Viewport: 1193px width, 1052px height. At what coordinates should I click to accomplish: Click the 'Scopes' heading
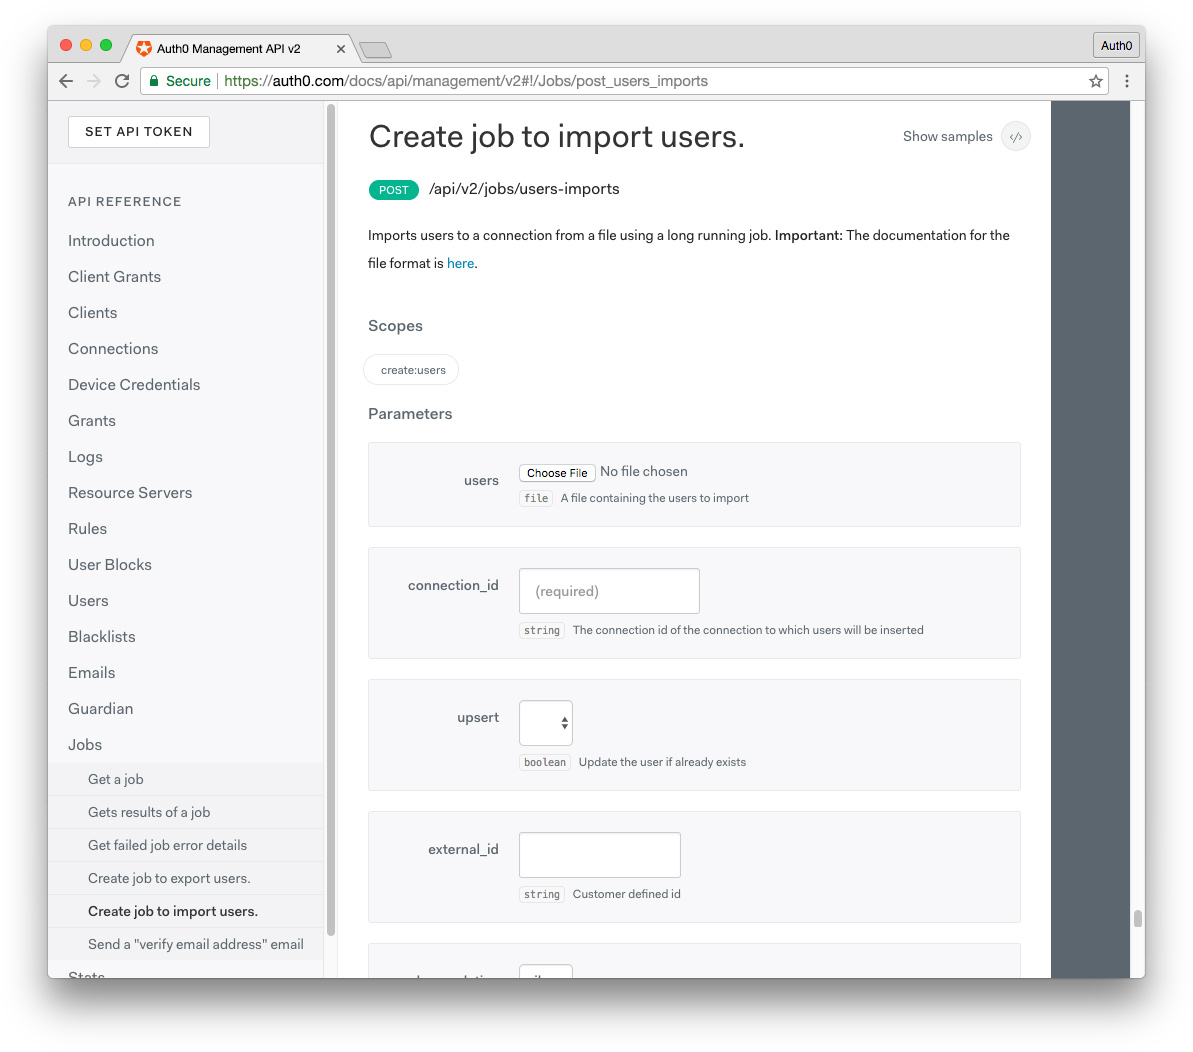(x=395, y=326)
